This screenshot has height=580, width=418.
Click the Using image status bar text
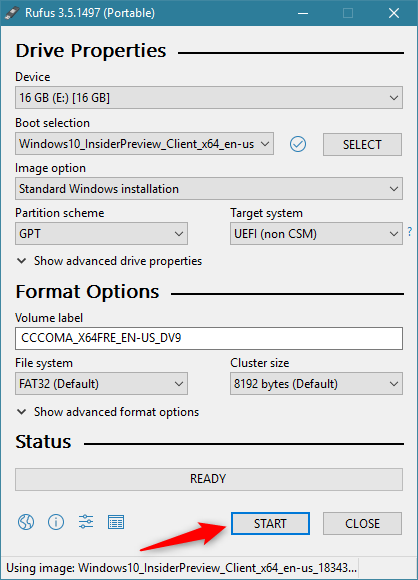[181, 568]
